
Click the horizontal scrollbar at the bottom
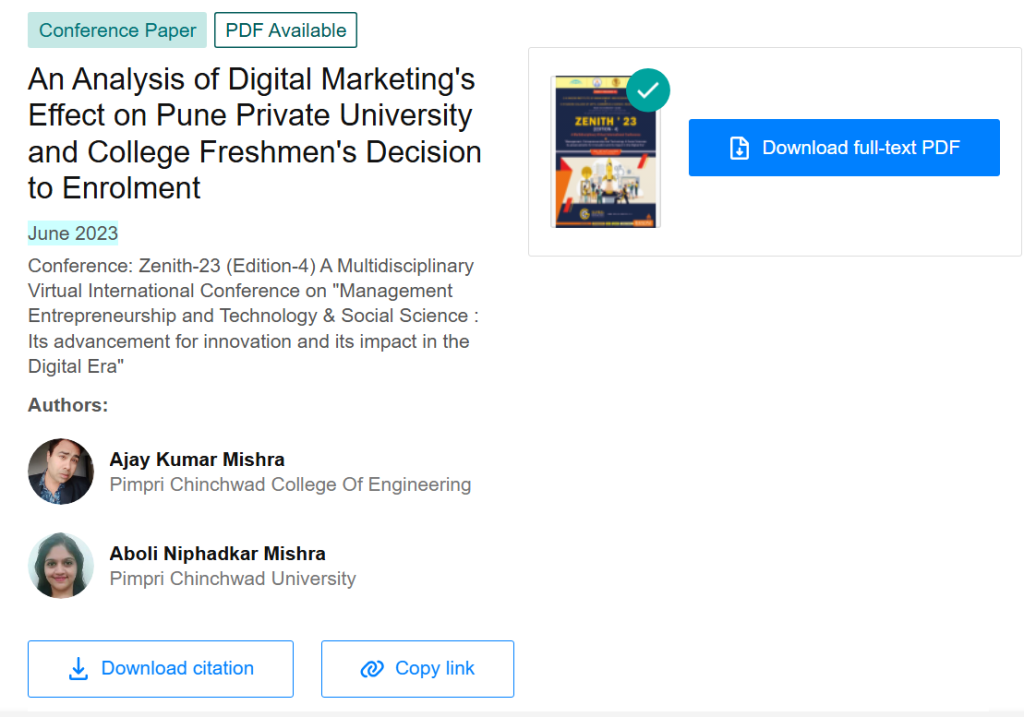[x=512, y=712]
